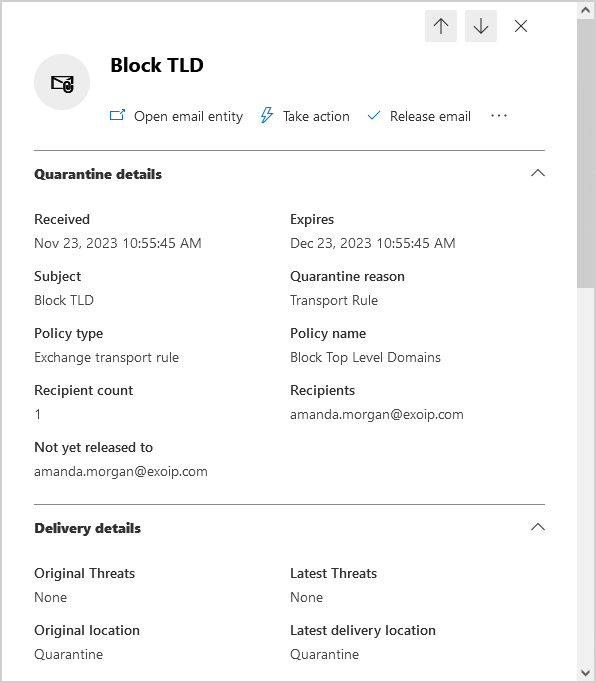Collapse the Quarantine details section
Viewport: 596px width, 683px height.
click(538, 173)
